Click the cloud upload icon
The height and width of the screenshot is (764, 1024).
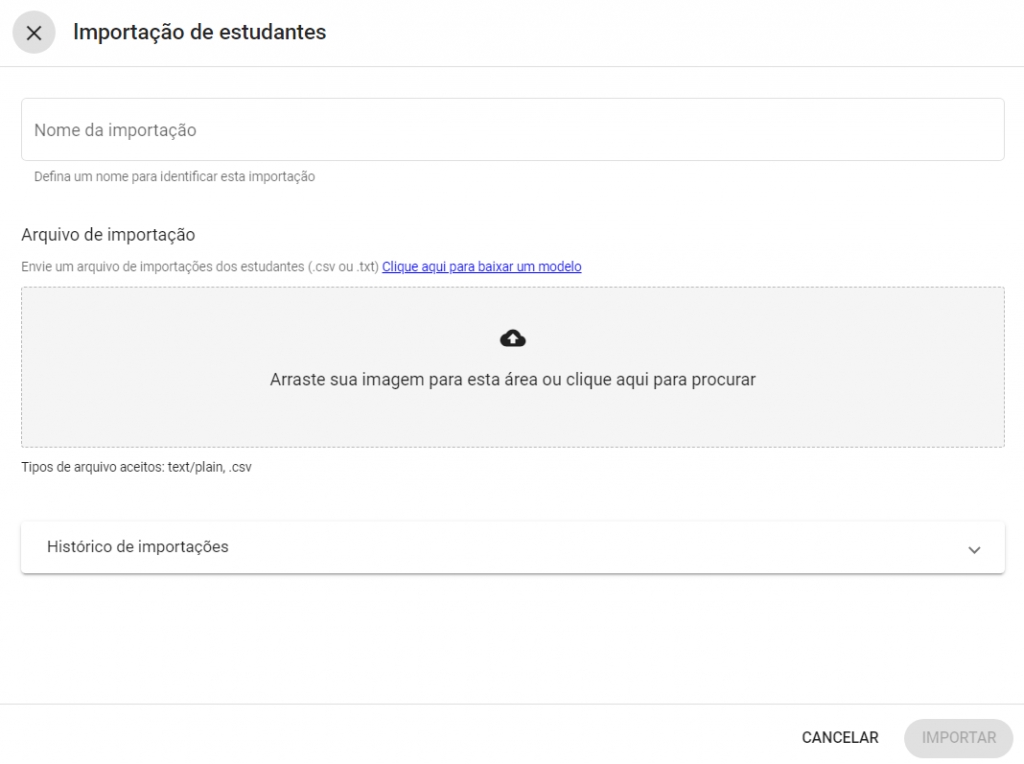[512, 339]
